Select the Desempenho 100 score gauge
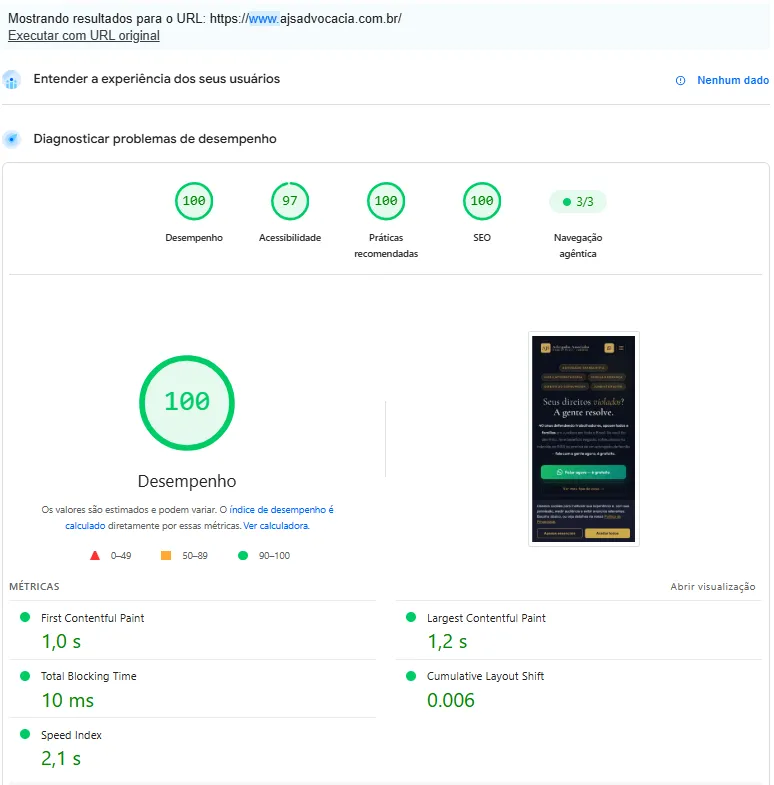This screenshot has width=774, height=785. click(194, 201)
